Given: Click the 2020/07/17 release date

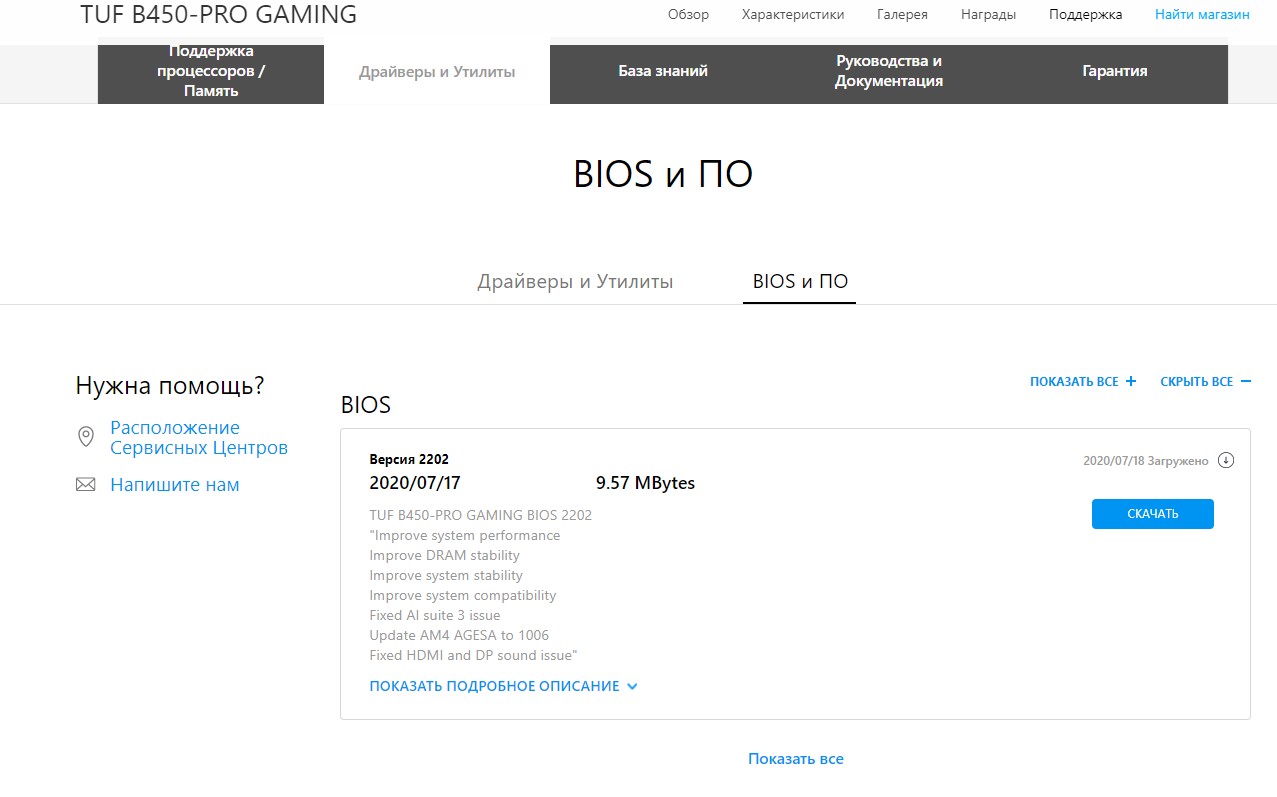Looking at the screenshot, I should point(415,483).
